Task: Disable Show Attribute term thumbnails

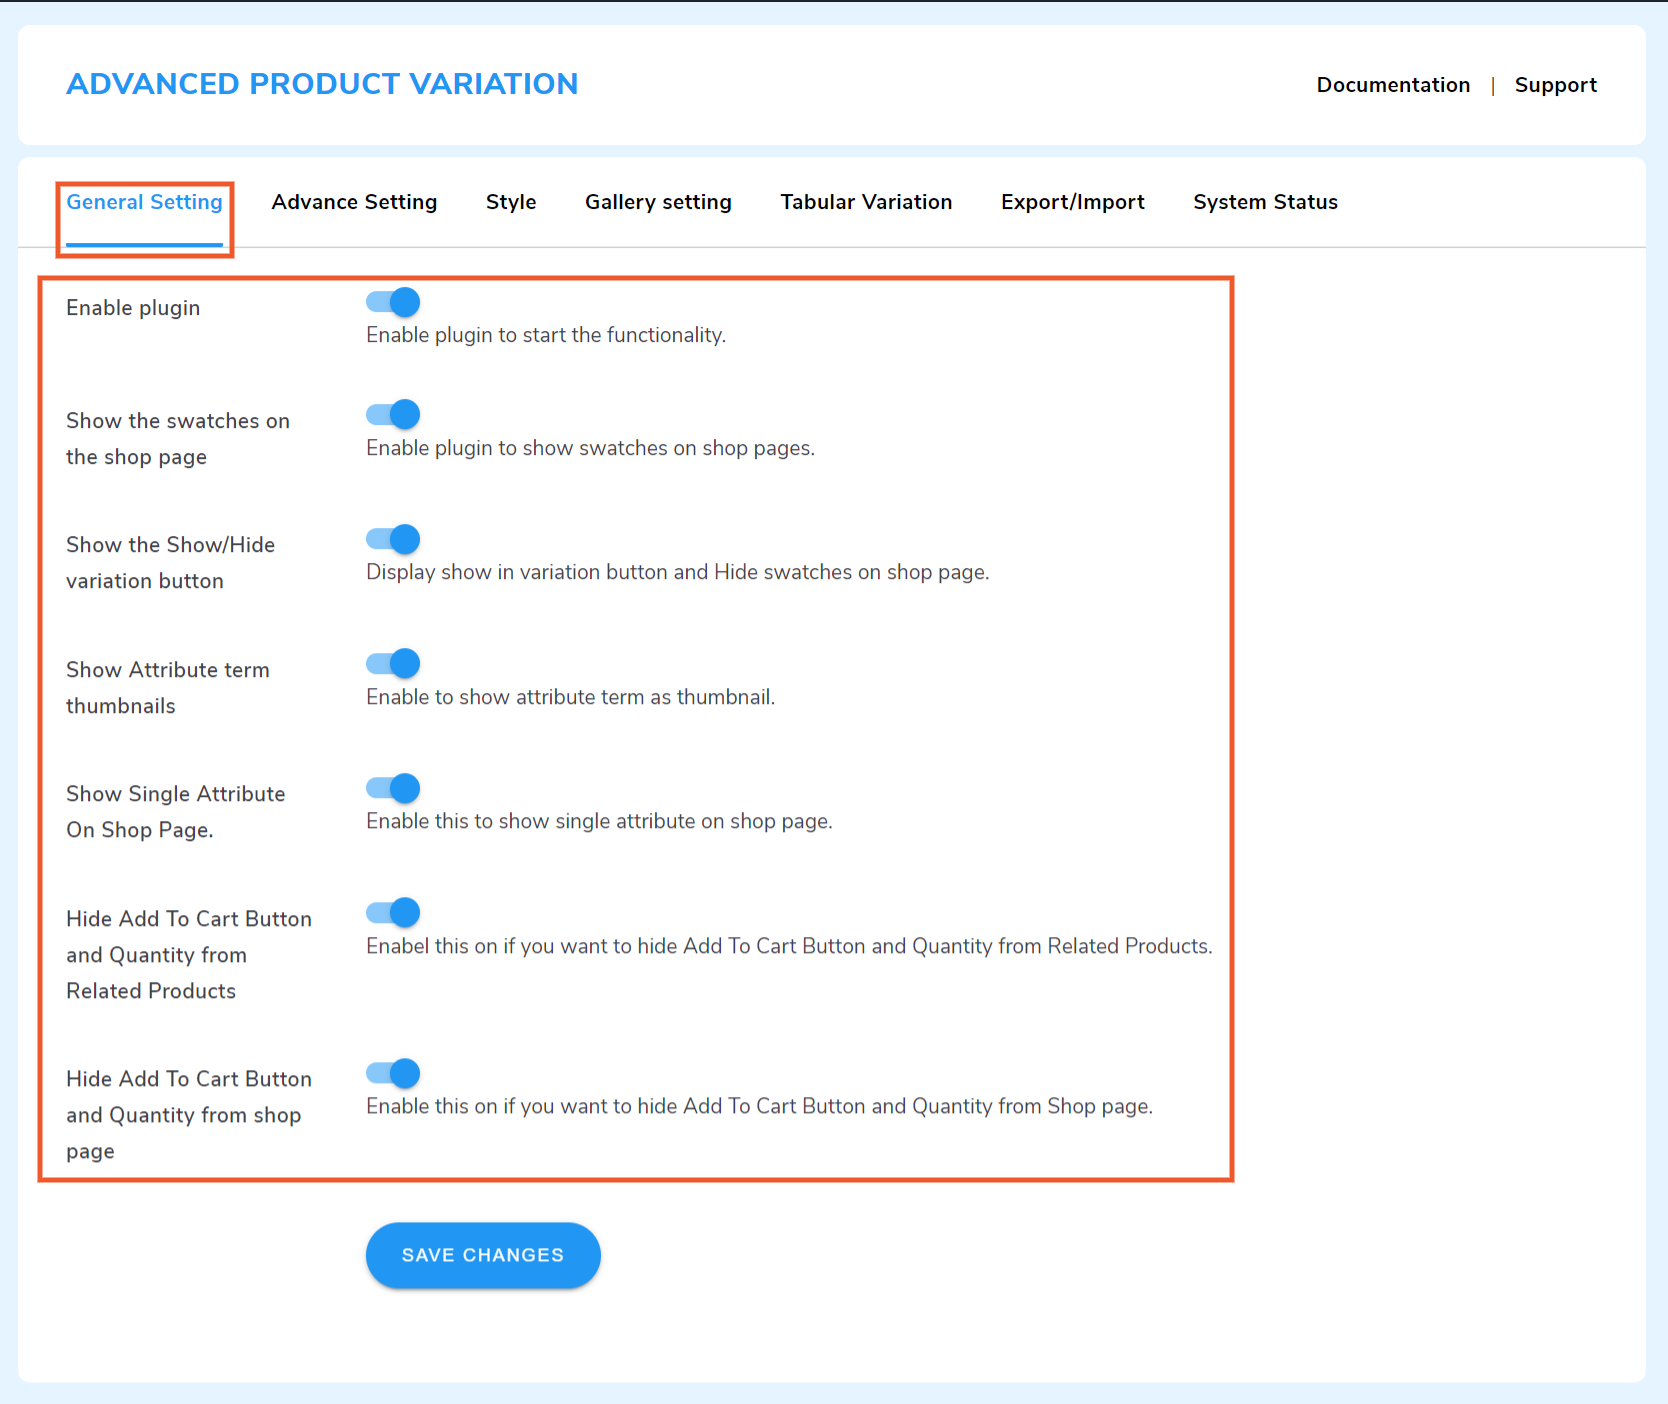Action: click(392, 663)
